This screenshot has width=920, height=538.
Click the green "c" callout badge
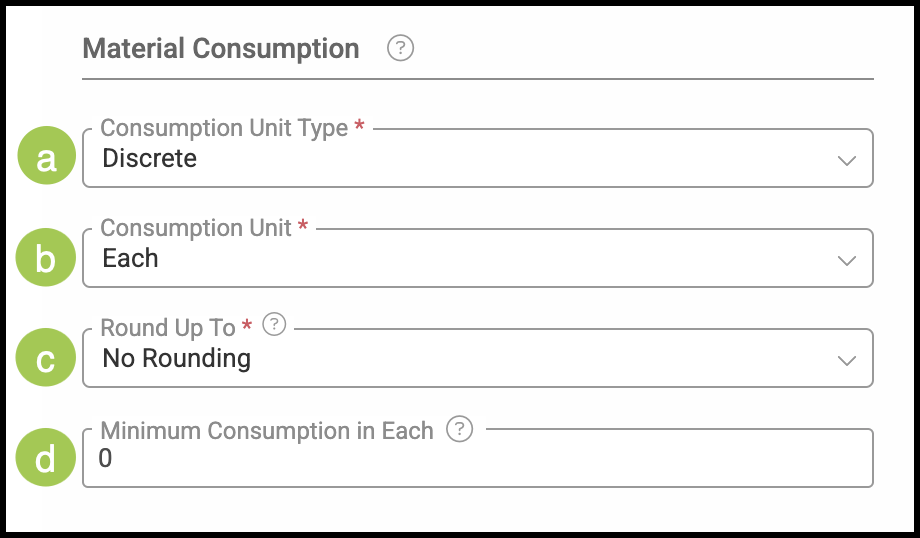click(47, 358)
